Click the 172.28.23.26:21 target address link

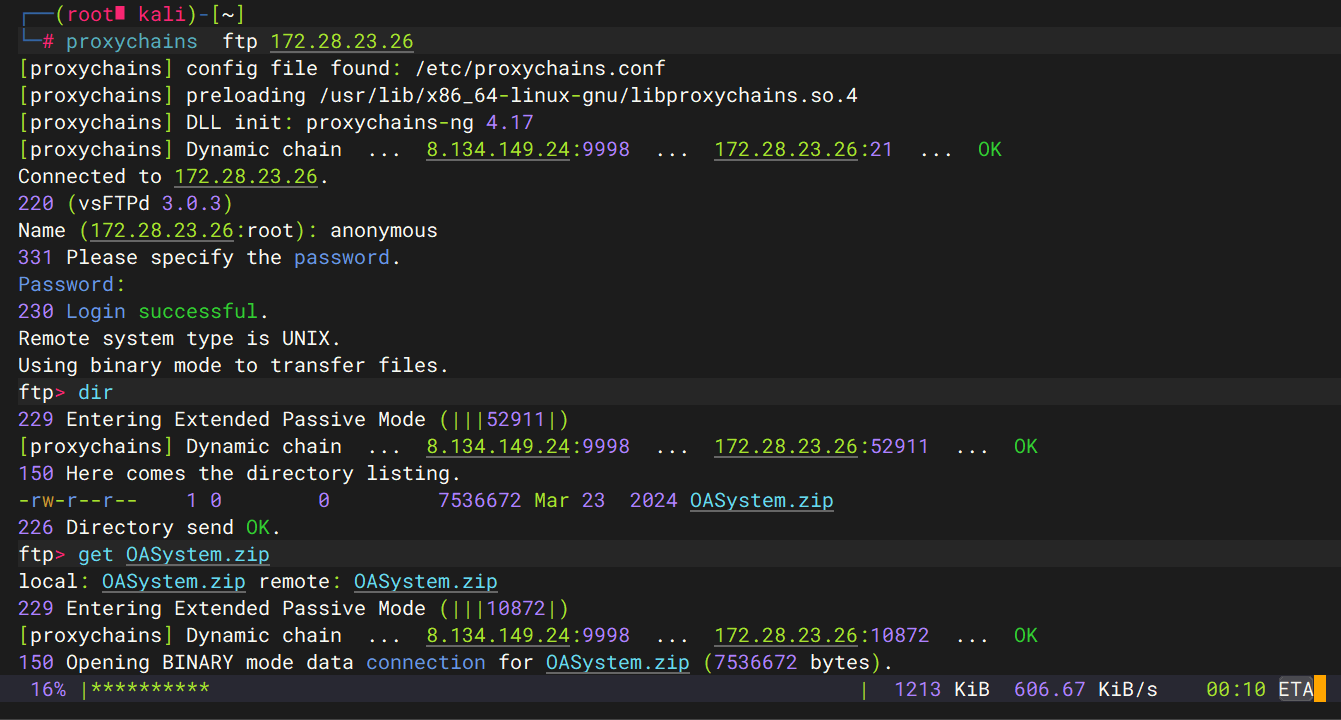coord(785,150)
